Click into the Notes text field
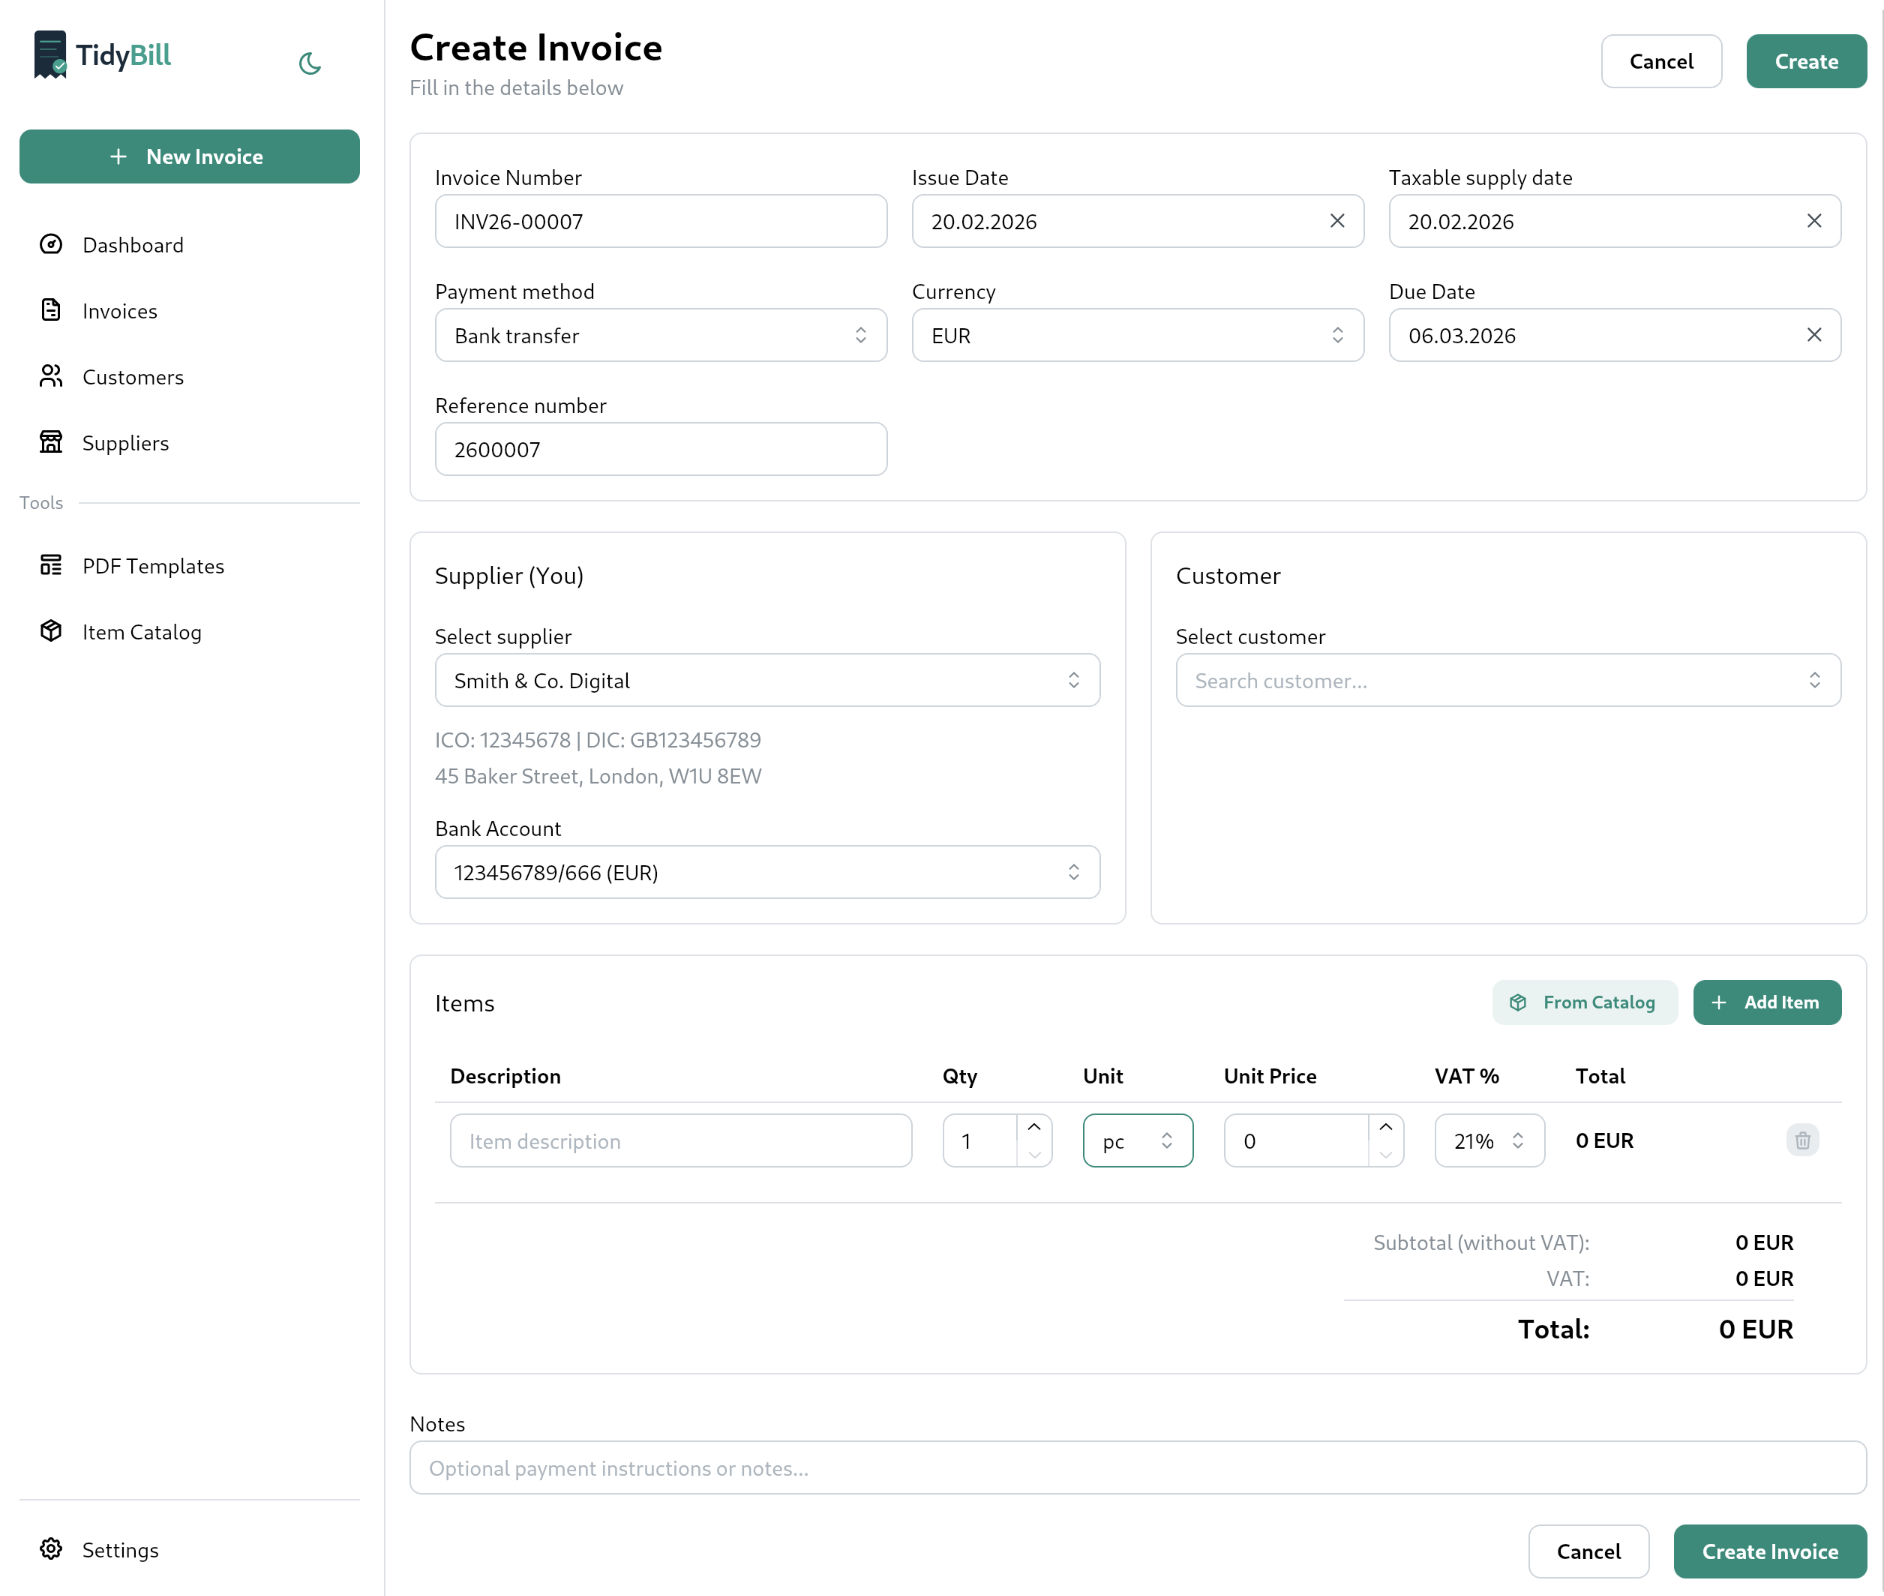The image size is (1884, 1596). tap(1137, 1467)
